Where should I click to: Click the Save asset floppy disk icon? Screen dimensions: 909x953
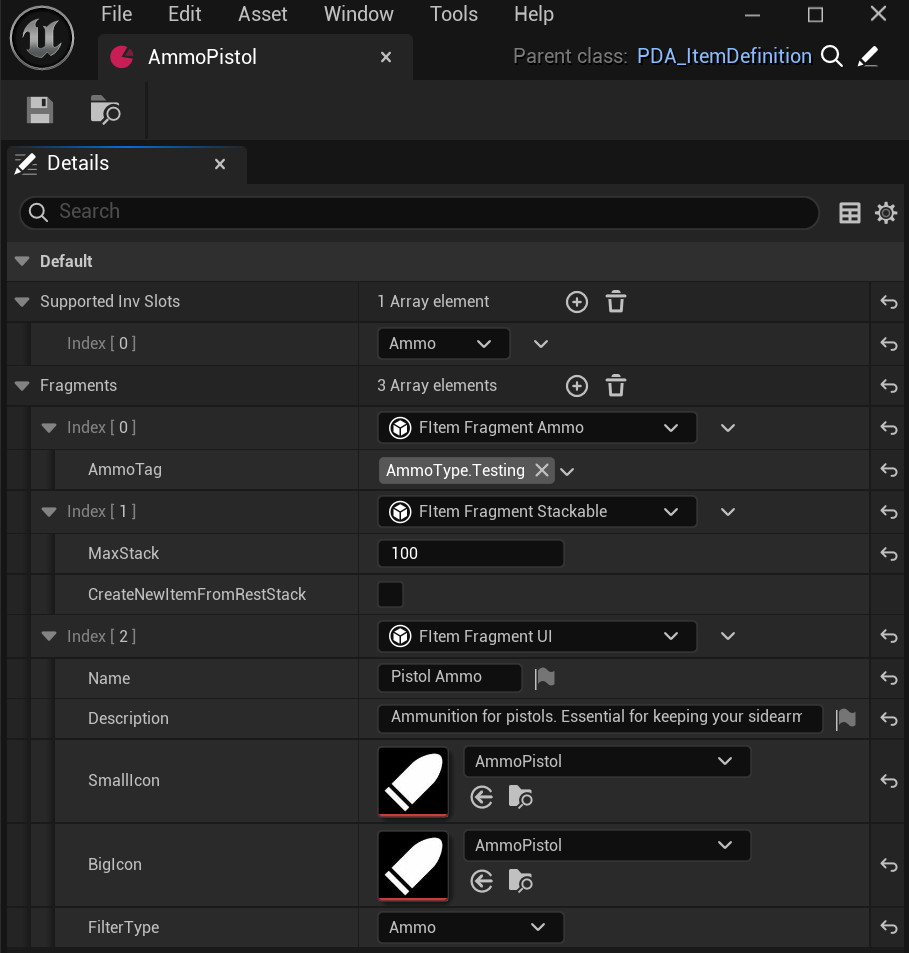(40, 110)
